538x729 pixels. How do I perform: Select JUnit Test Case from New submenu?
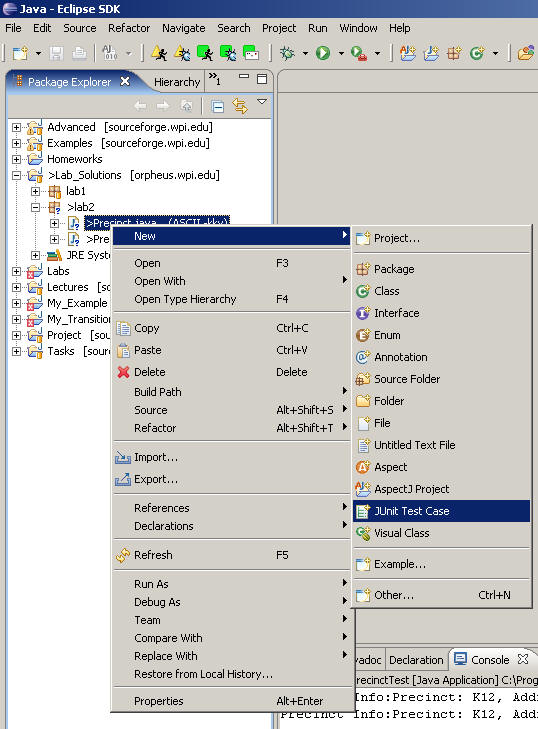click(441, 511)
